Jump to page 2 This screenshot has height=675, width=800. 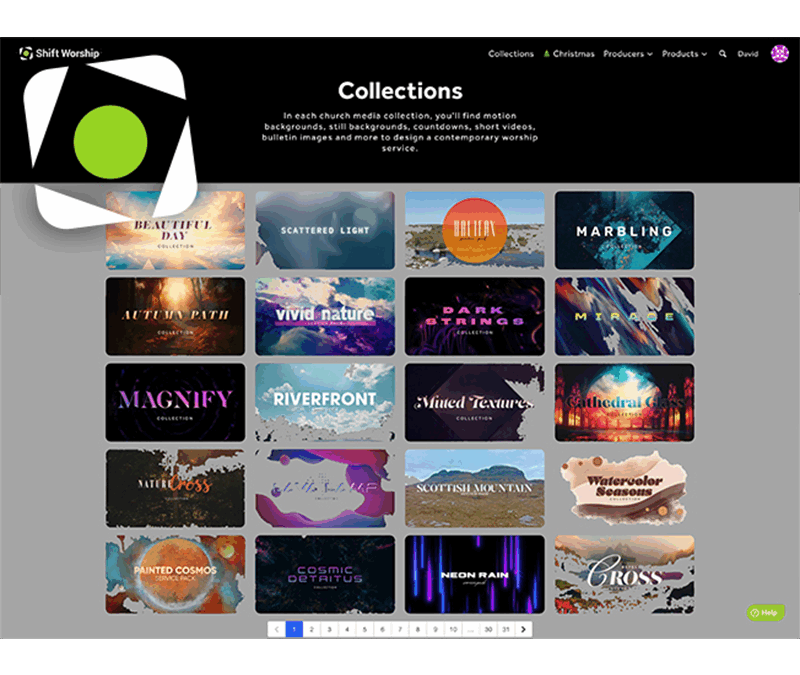(312, 629)
